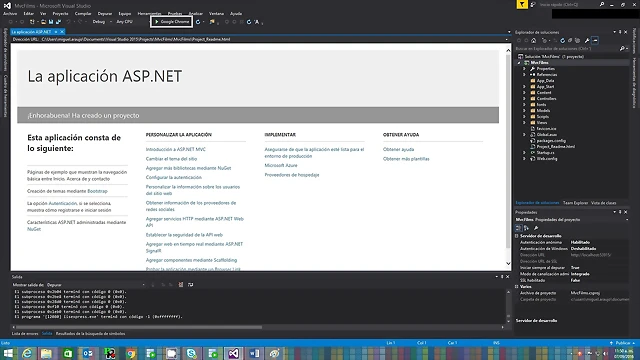Click the Save file toolbar icon
640x360 pixels.
click(x=51, y=22)
